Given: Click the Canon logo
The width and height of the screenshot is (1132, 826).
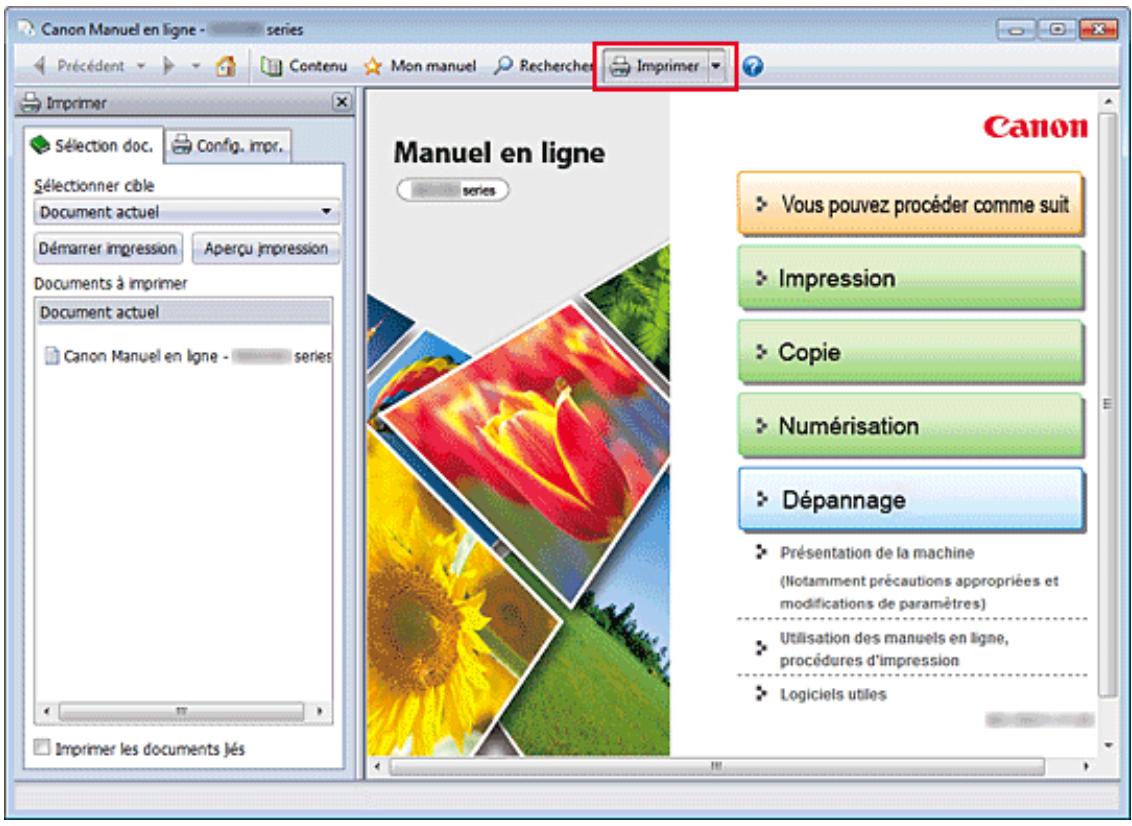Looking at the screenshot, I should click(1035, 127).
